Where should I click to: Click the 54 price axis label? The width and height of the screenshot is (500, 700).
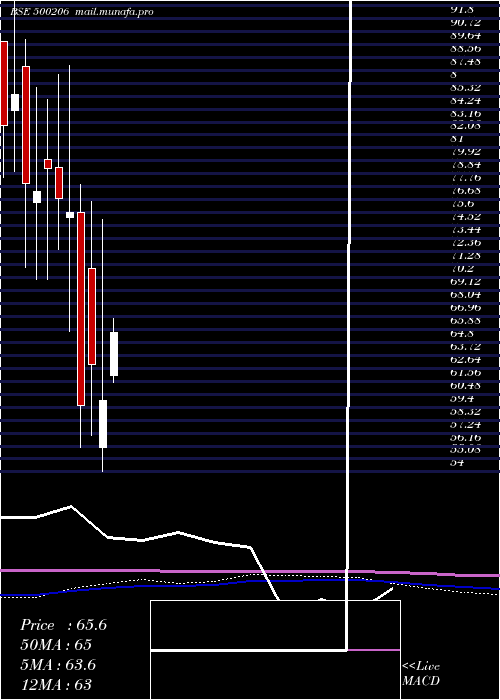[x=457, y=463]
